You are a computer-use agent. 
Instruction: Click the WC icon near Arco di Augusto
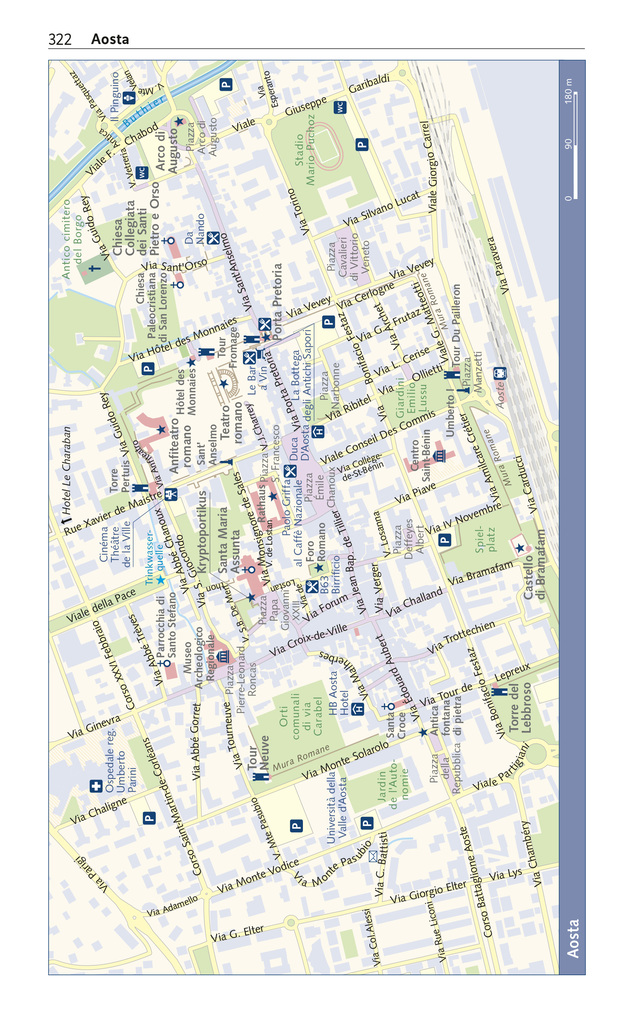coord(142,172)
